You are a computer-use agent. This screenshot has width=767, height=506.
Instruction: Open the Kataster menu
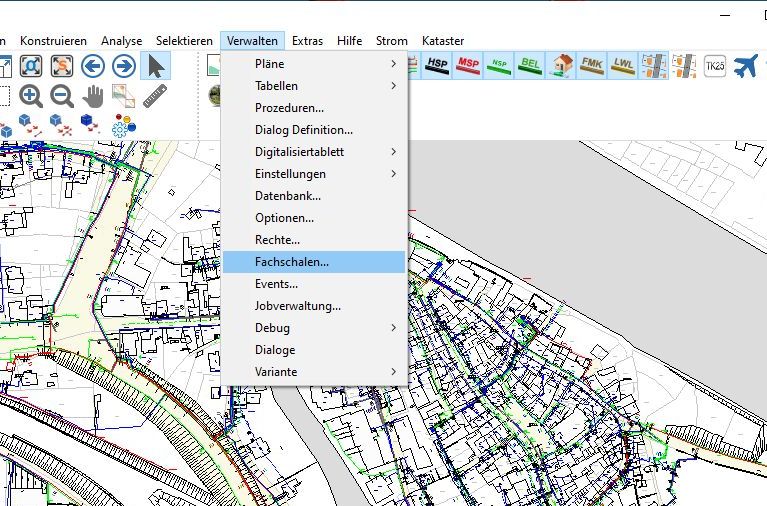[x=443, y=41]
